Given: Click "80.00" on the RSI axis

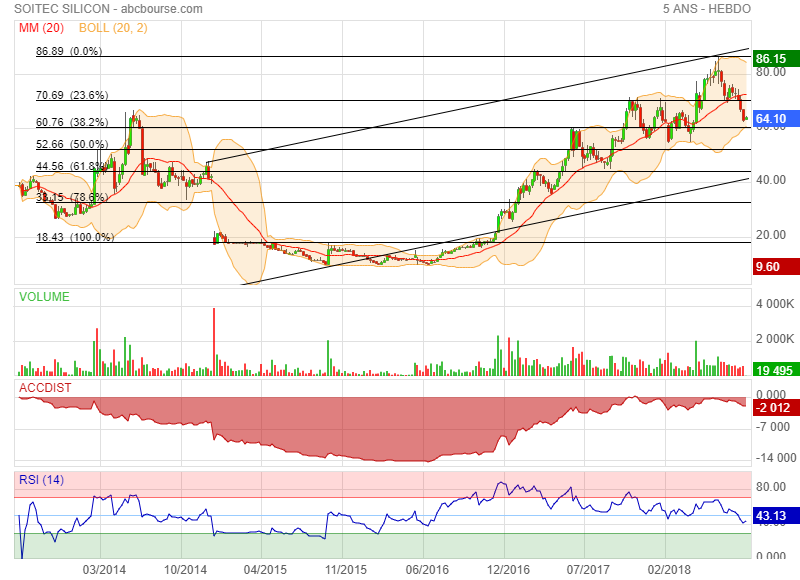Looking at the screenshot, I should pyautogui.click(x=770, y=487).
